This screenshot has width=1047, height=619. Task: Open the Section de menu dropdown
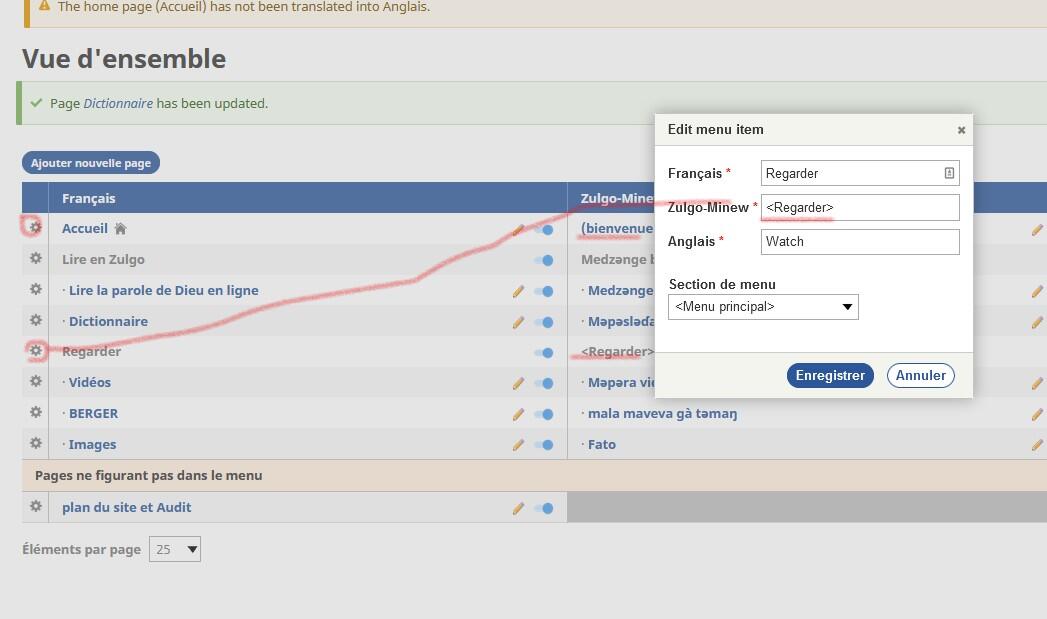tap(763, 307)
